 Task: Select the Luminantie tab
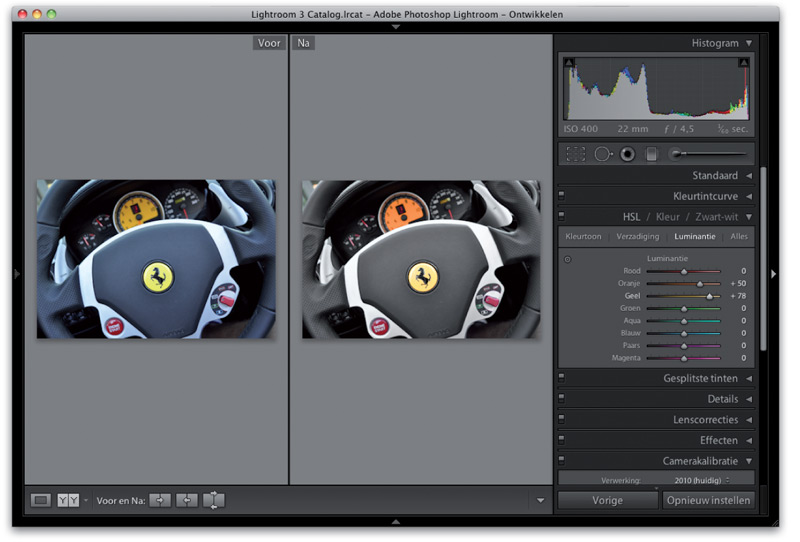(694, 236)
